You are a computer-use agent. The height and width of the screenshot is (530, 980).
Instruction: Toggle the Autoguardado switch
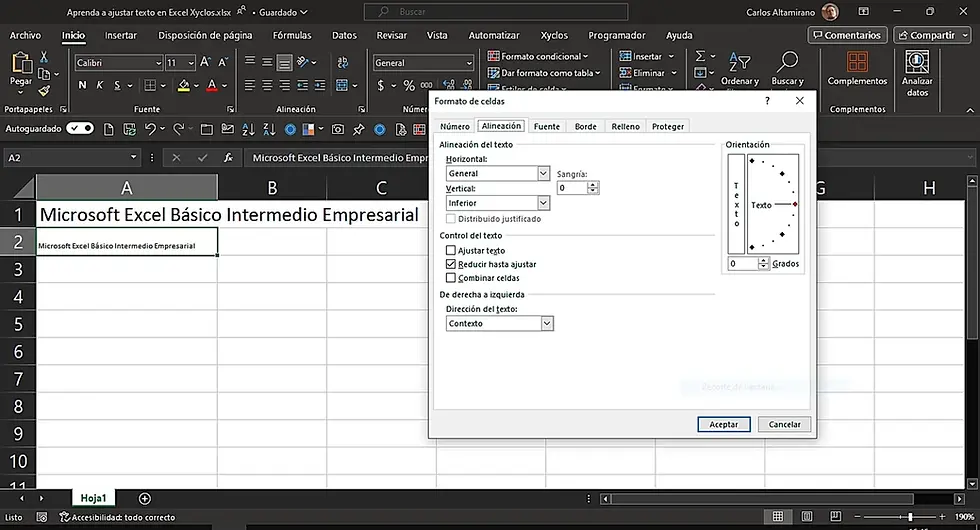pos(80,128)
